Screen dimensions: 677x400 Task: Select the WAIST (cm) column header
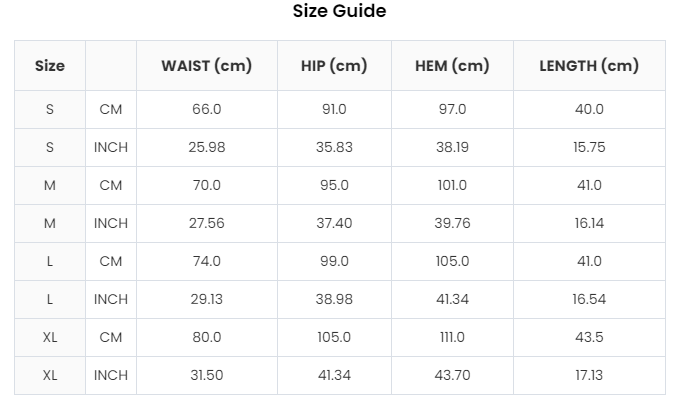(206, 66)
